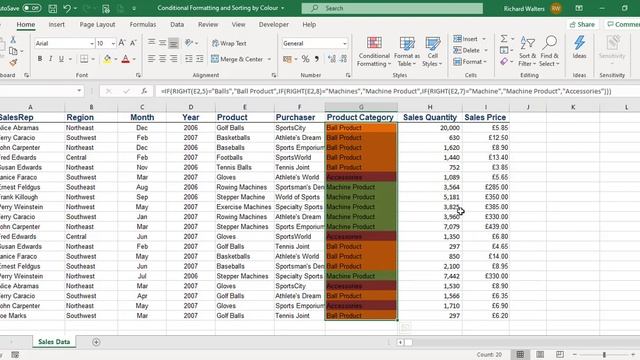
Task: Click the Increase Decimal icon
Action: click(x=331, y=59)
